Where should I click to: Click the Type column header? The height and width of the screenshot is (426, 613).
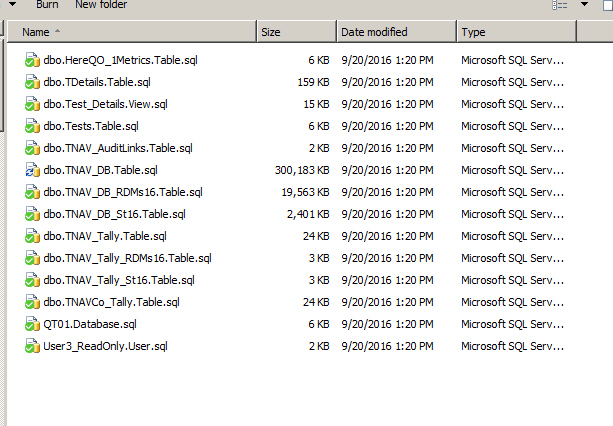tap(515, 32)
